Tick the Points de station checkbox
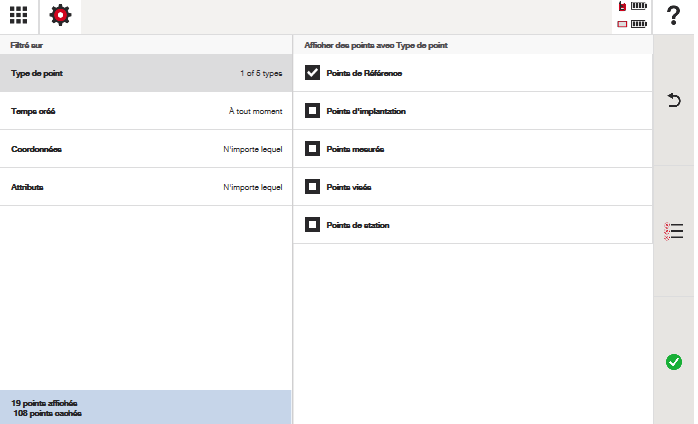698x424 pixels. point(312,225)
